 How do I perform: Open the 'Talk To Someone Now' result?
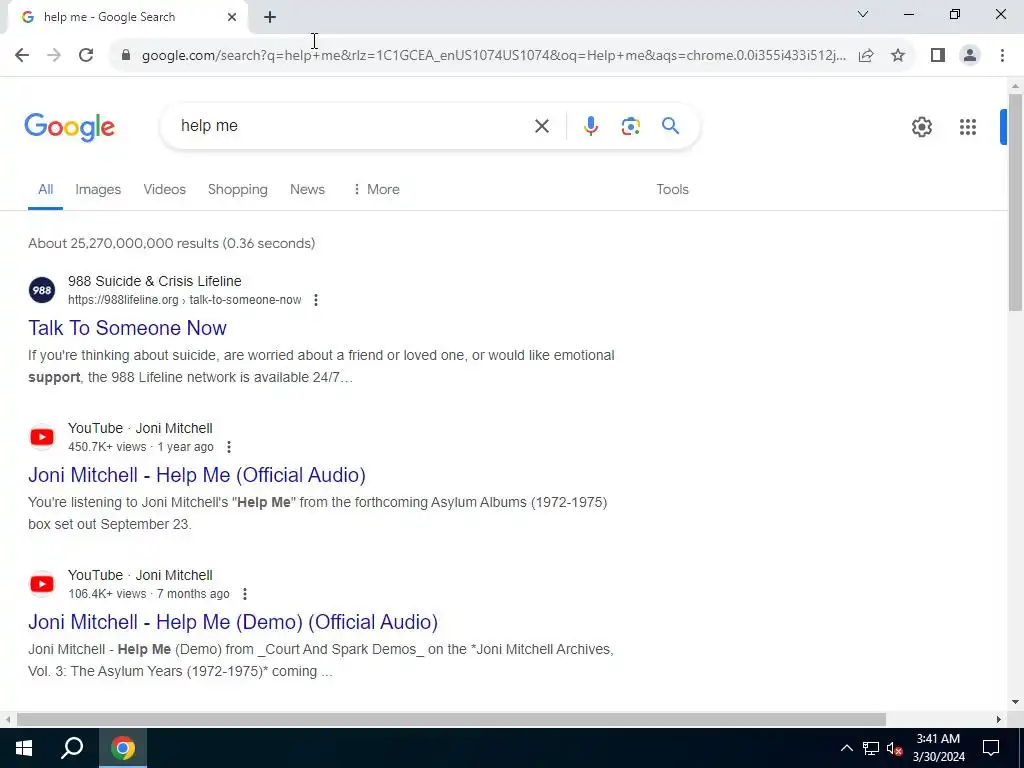tap(127, 328)
